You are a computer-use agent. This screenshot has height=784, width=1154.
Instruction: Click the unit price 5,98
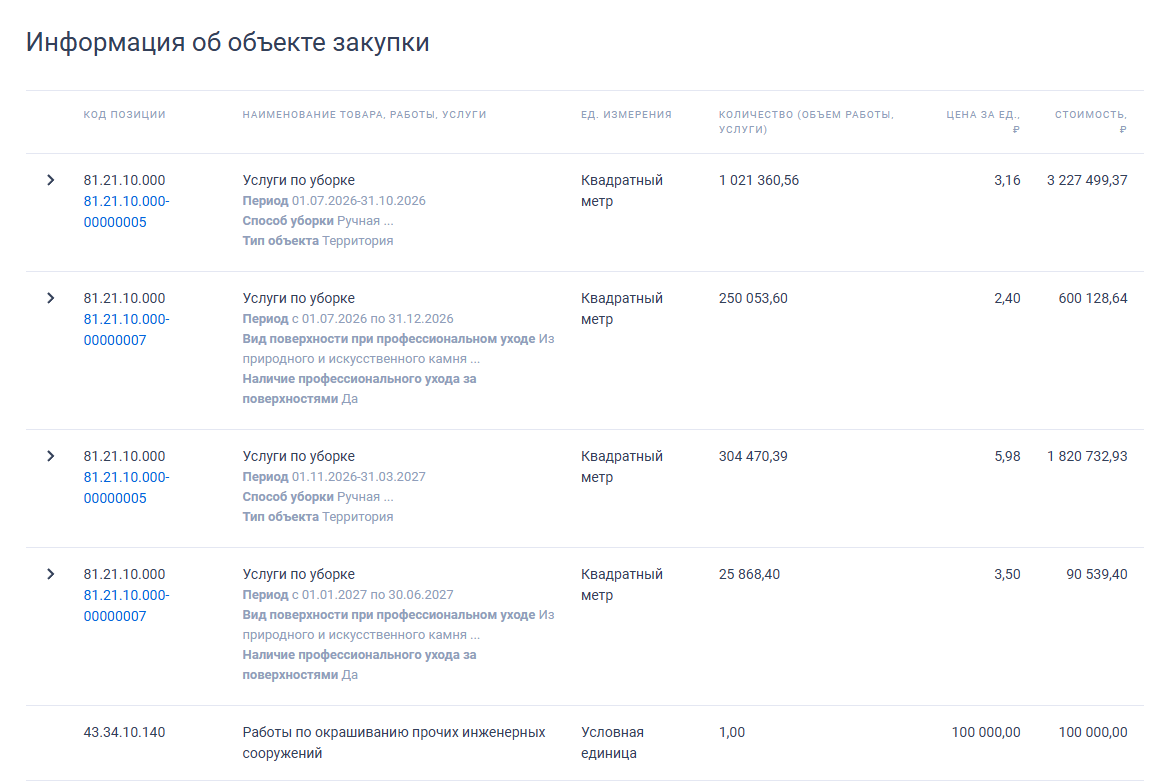point(1007,456)
